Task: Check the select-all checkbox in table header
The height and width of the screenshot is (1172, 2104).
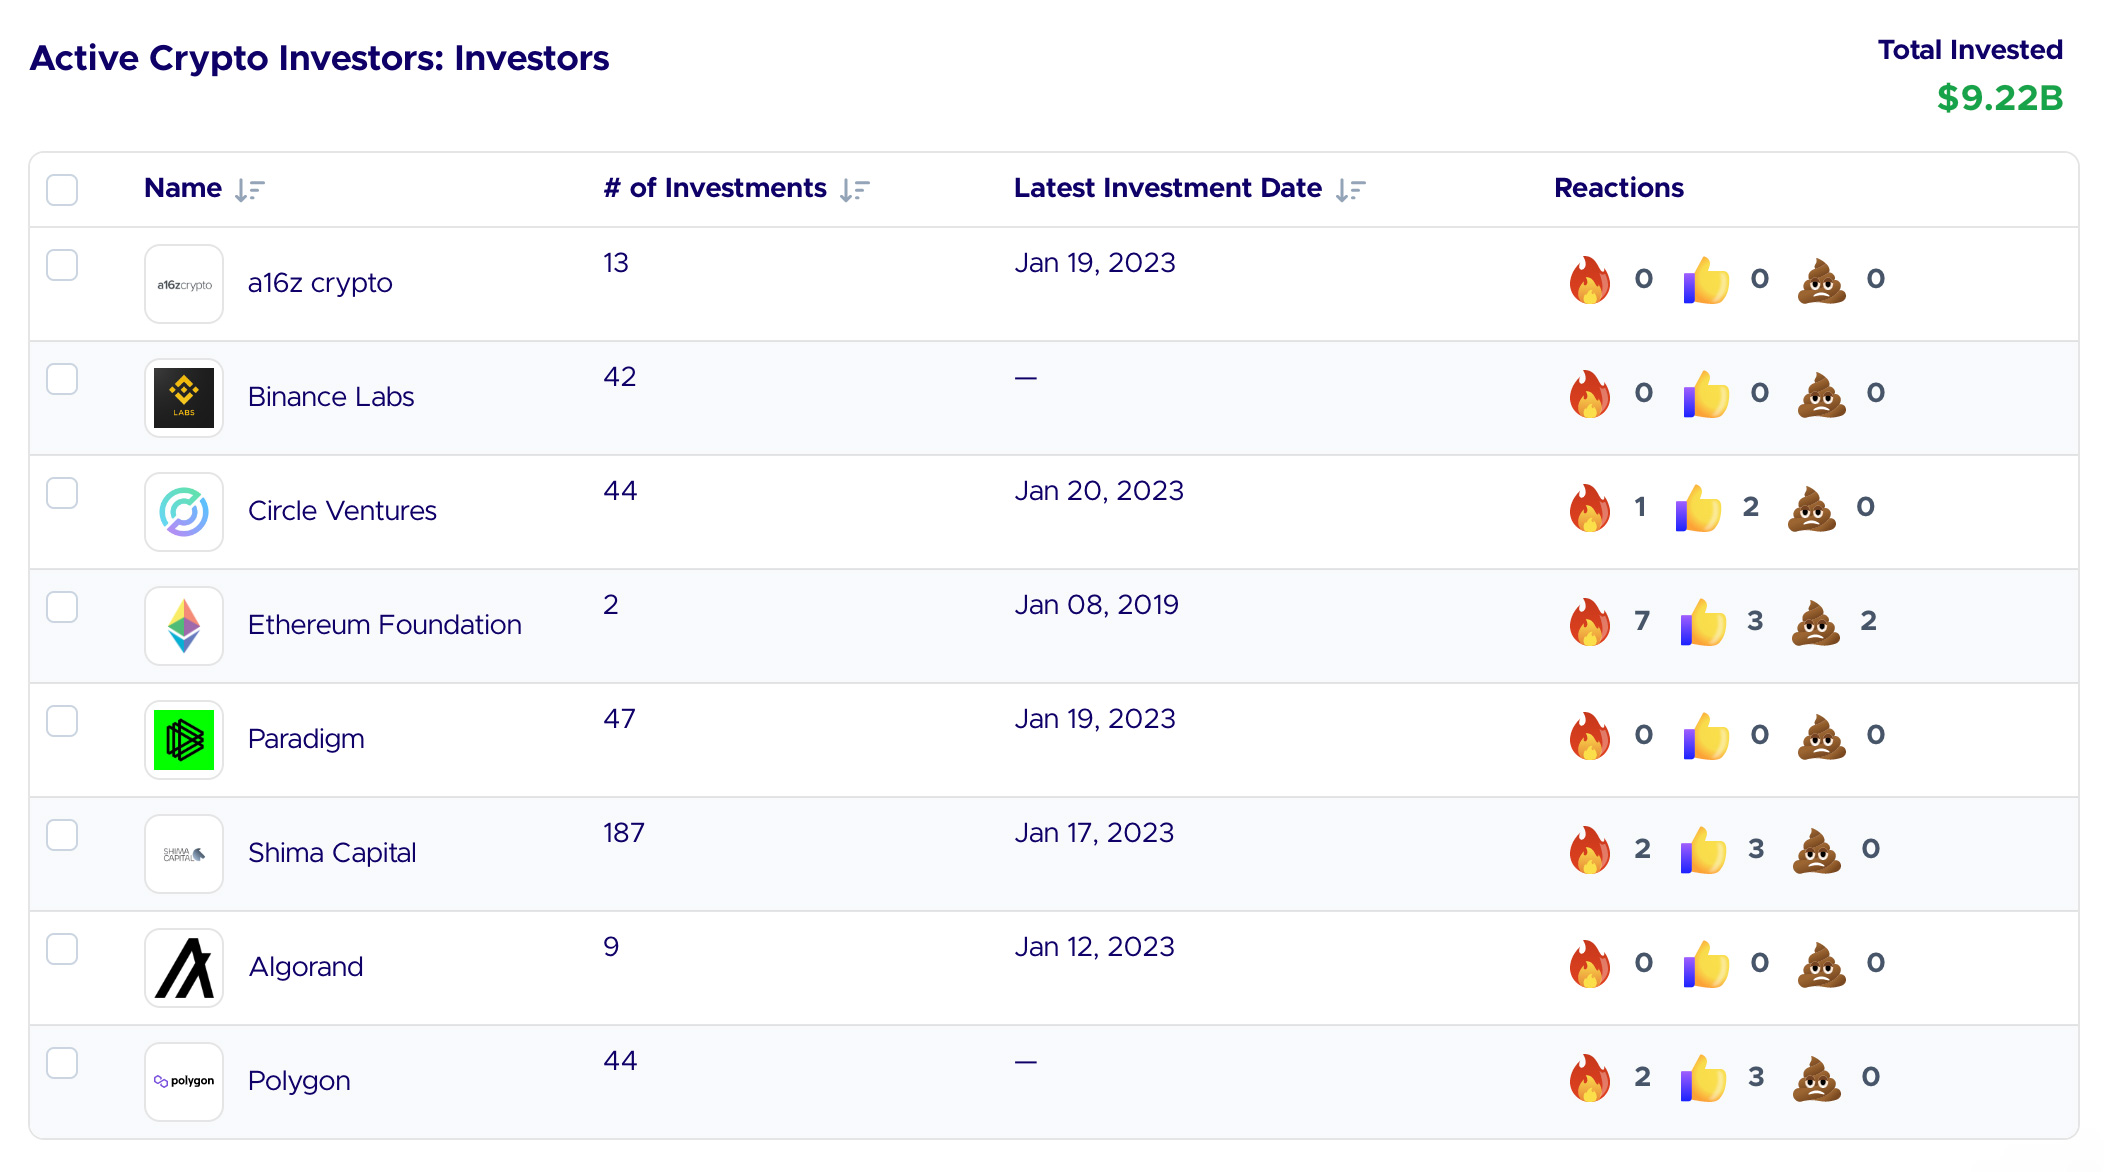Action: 62,189
